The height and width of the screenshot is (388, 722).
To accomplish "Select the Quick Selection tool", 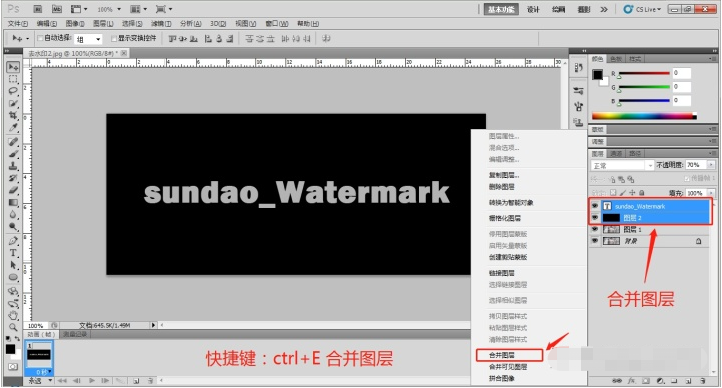I will point(13,103).
